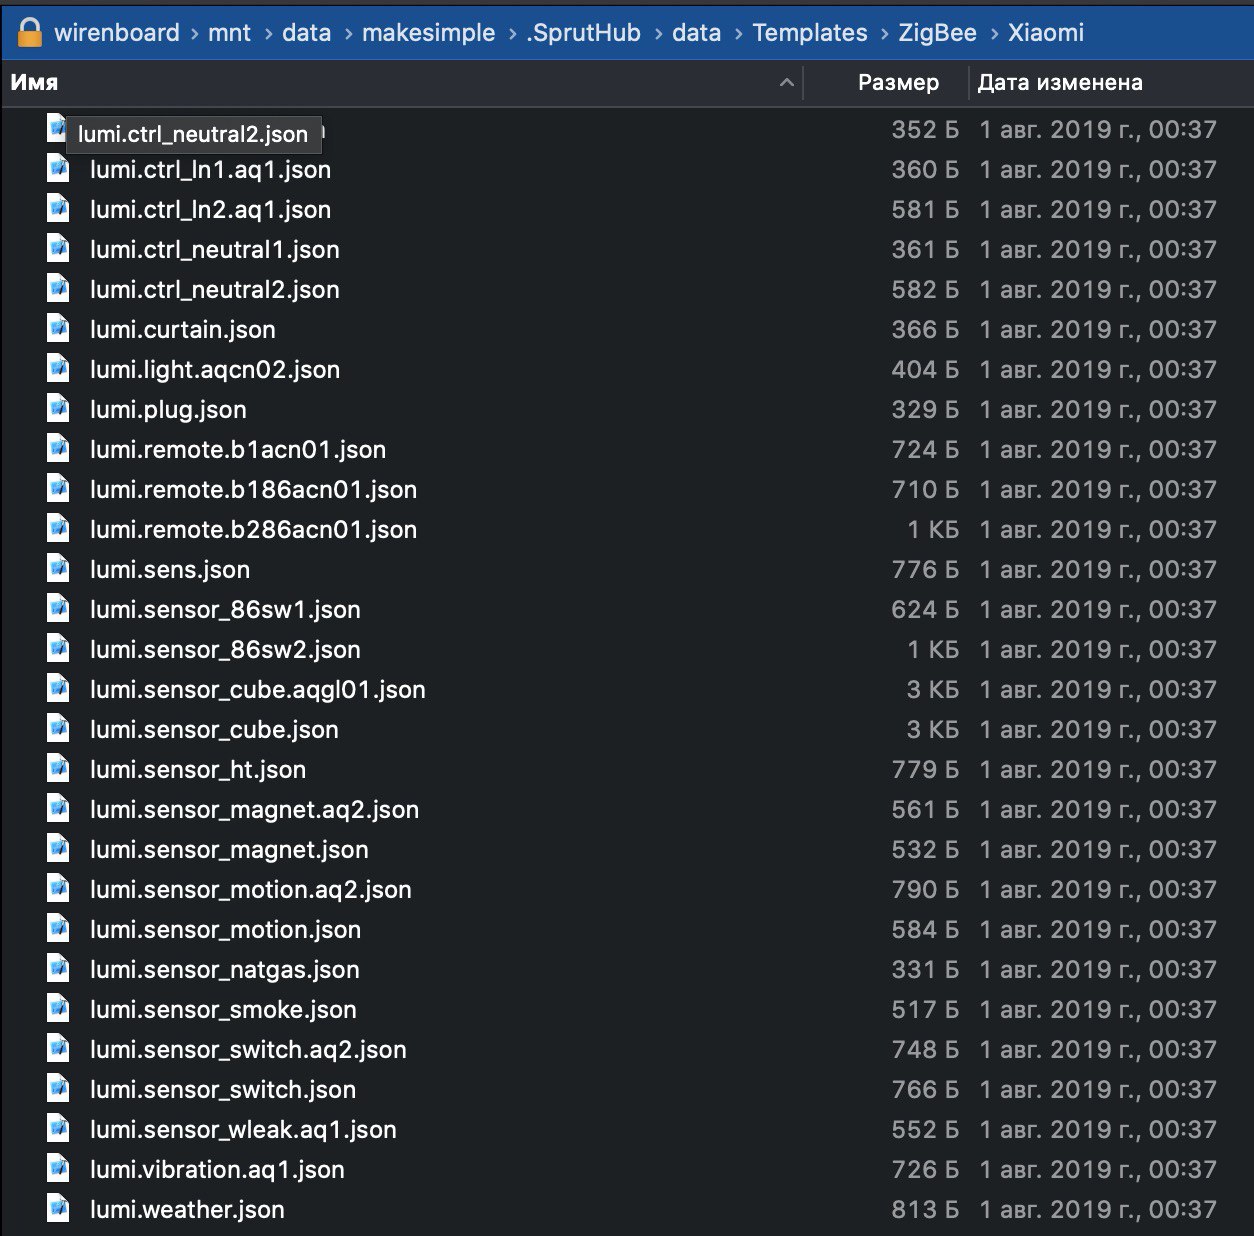Jump to makesimple in the breadcrumb path
Image resolution: width=1254 pixels, height=1236 pixels.
428,33
